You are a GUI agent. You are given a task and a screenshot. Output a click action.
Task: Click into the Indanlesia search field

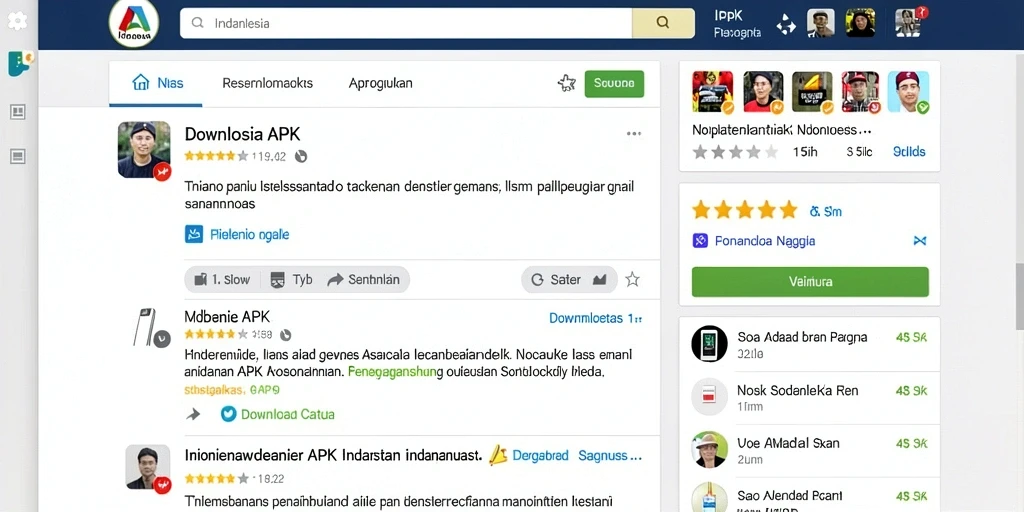406,23
